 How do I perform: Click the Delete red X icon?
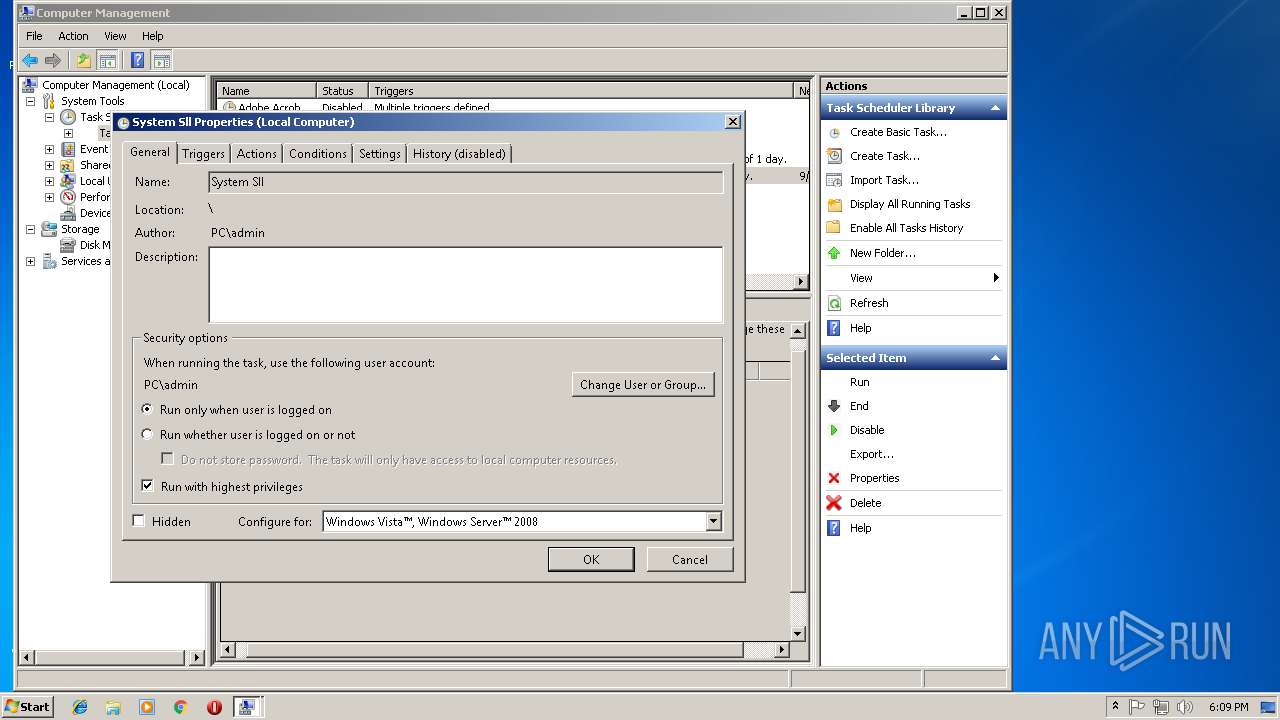click(x=834, y=503)
